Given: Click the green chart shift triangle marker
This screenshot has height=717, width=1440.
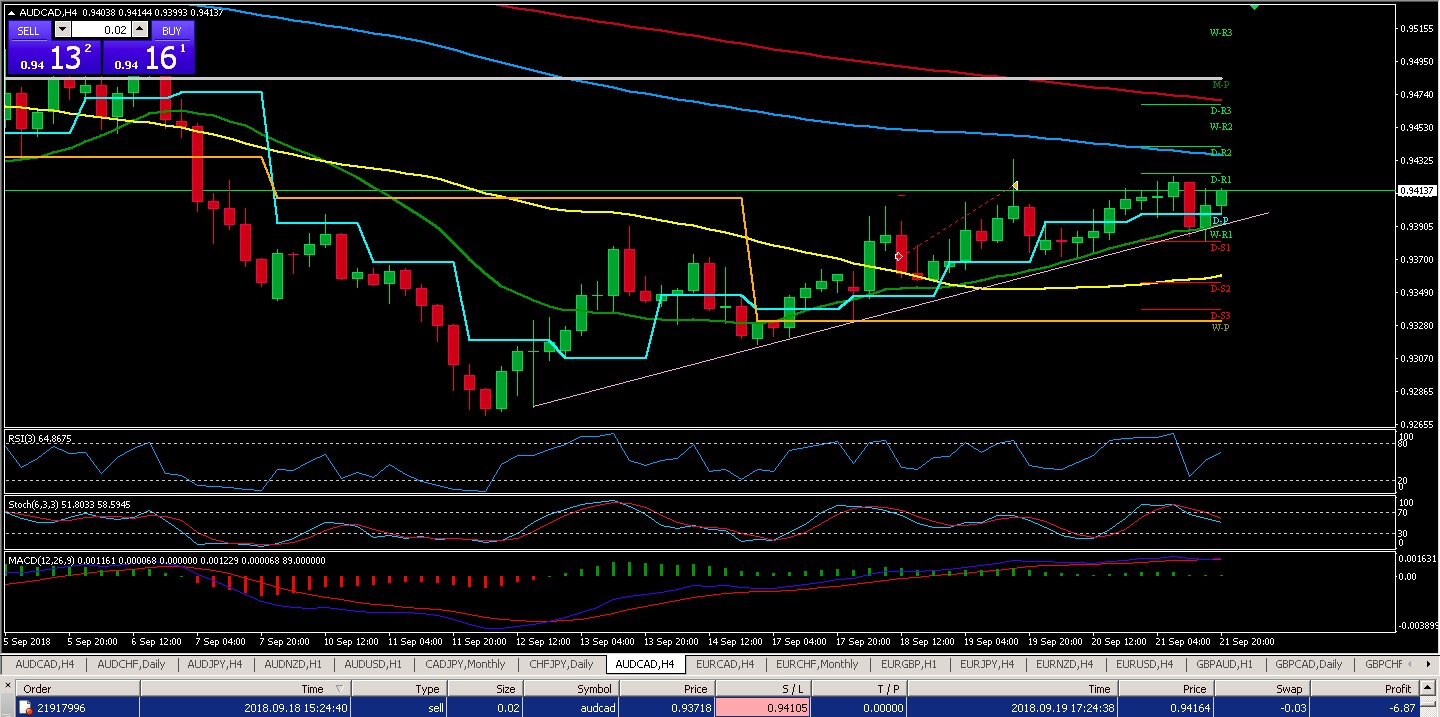Looking at the screenshot, I should pos(1254,7).
